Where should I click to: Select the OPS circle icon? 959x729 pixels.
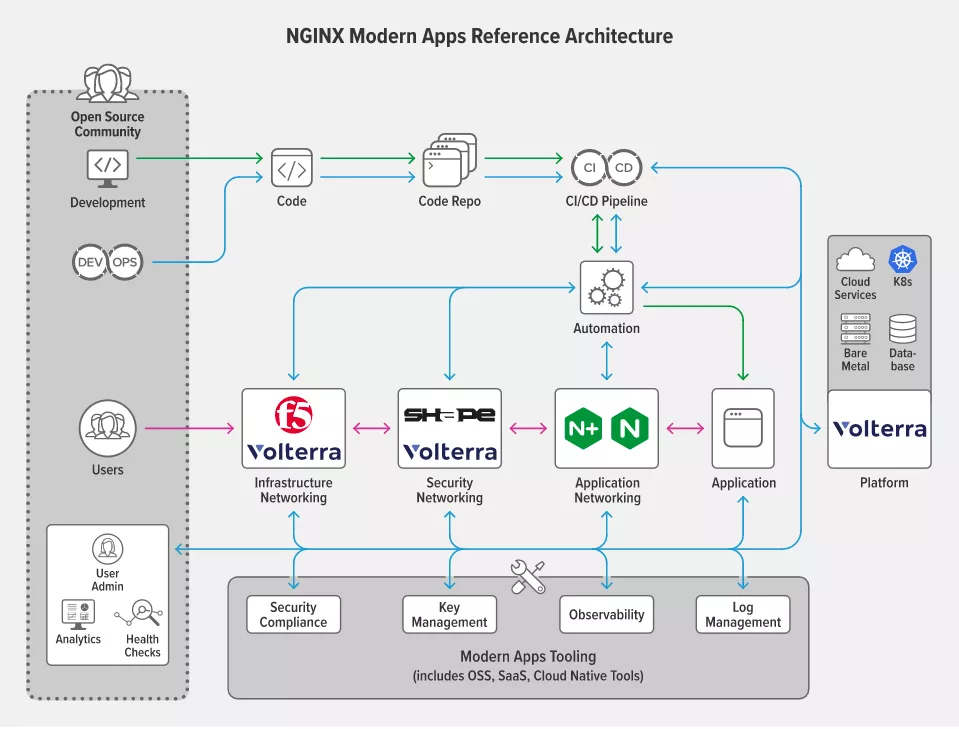pos(125,262)
